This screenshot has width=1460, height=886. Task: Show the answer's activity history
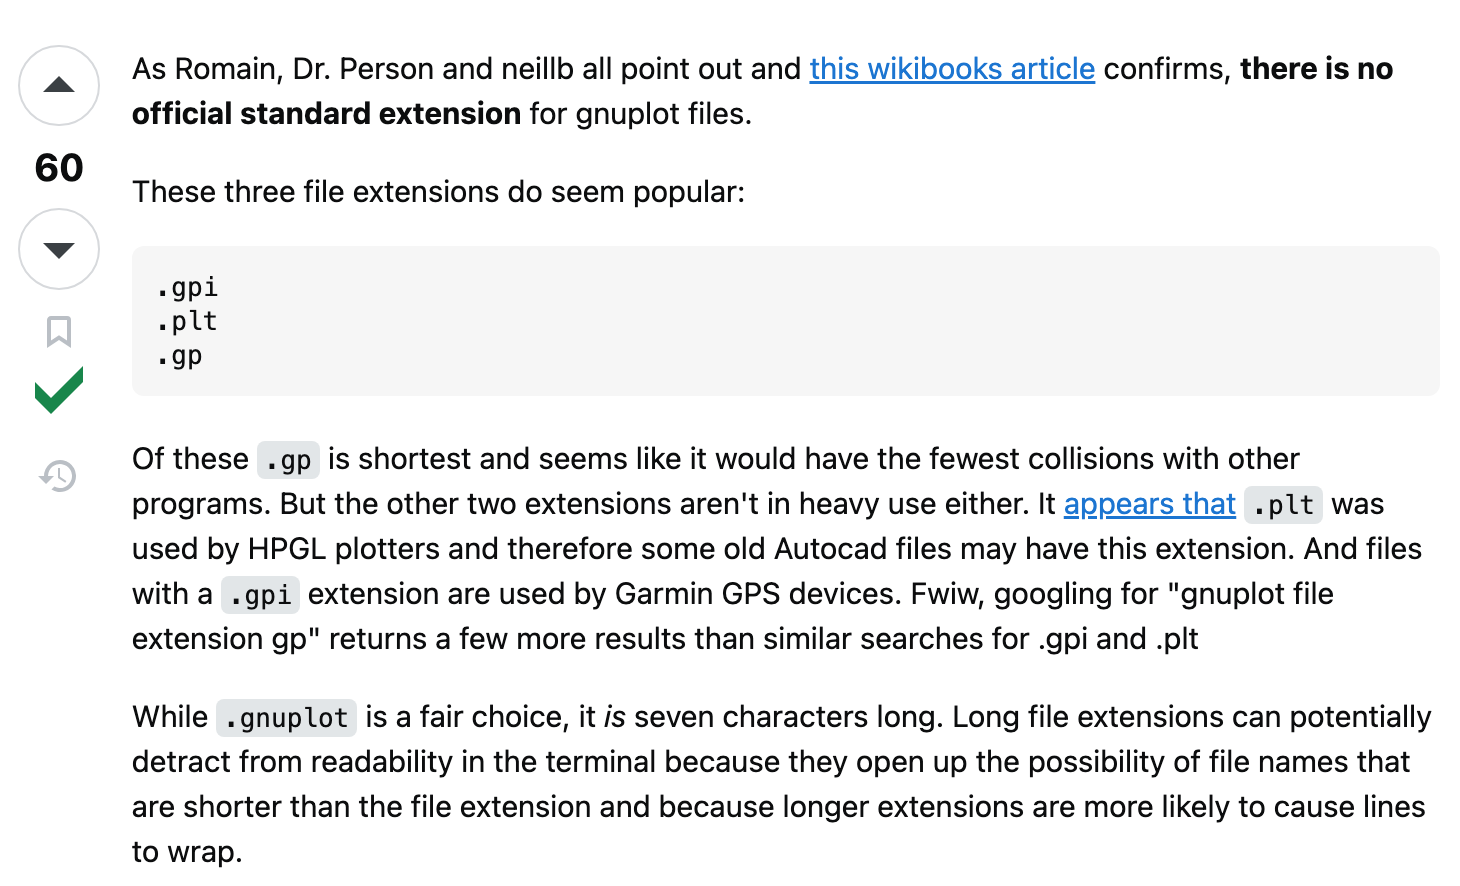coord(59,476)
